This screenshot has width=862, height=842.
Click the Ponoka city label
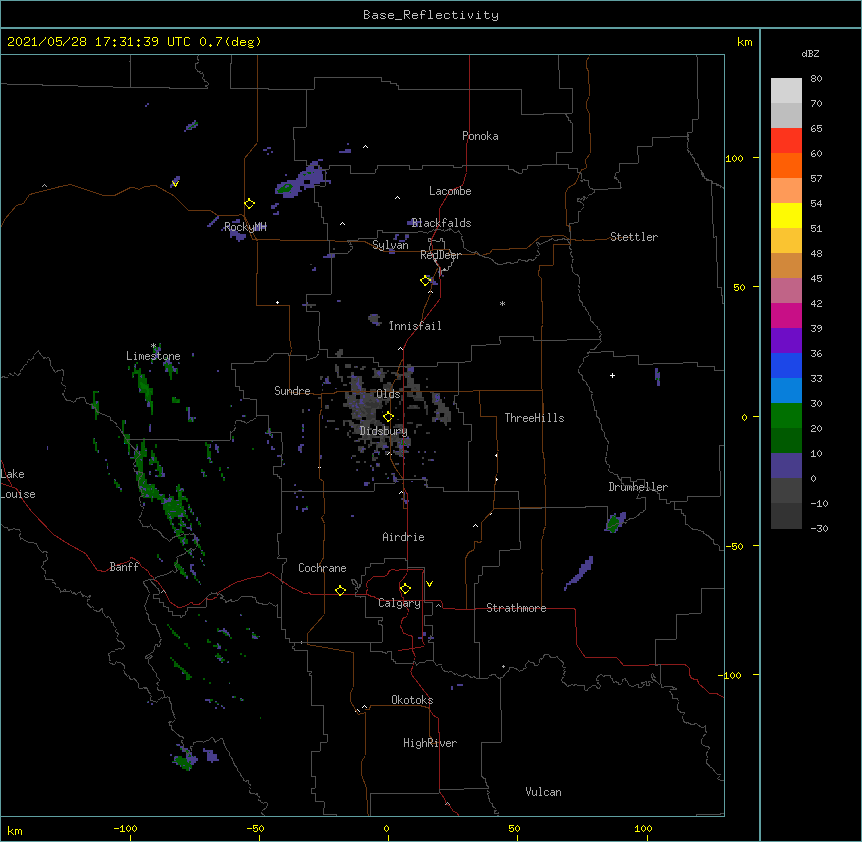(x=480, y=136)
